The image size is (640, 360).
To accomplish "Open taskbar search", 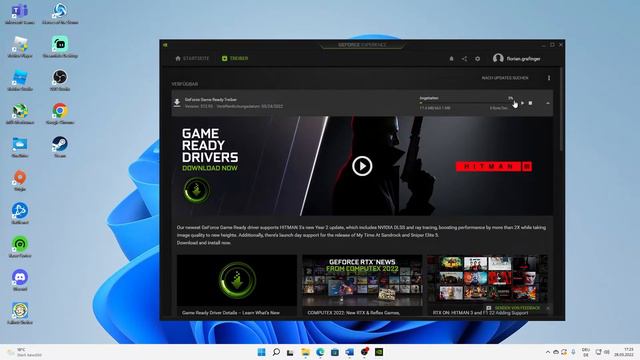I will [276, 352].
